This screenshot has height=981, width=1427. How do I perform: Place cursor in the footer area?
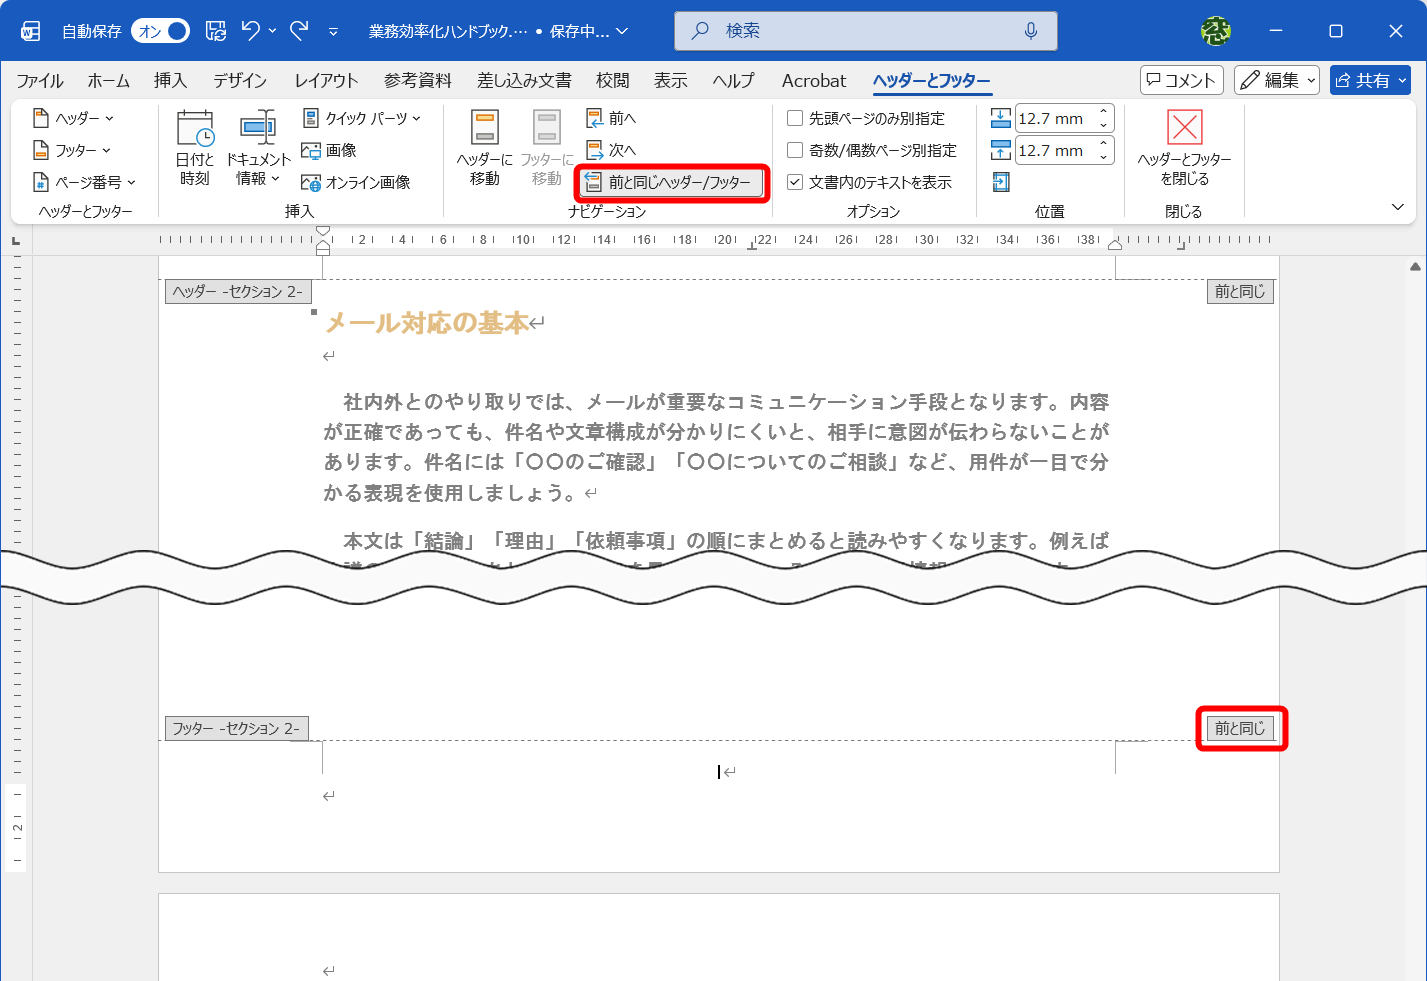pos(719,772)
